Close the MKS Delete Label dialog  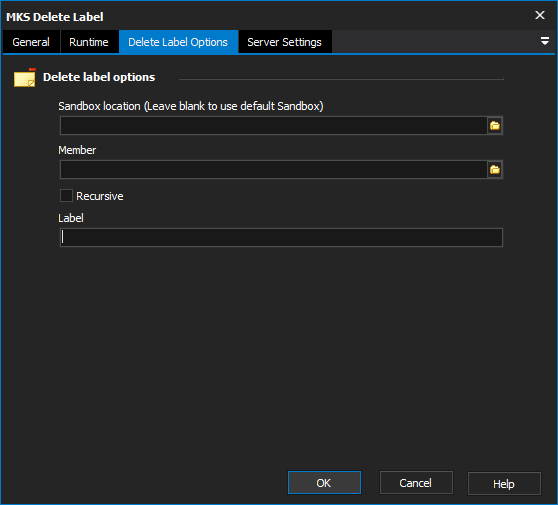click(540, 15)
